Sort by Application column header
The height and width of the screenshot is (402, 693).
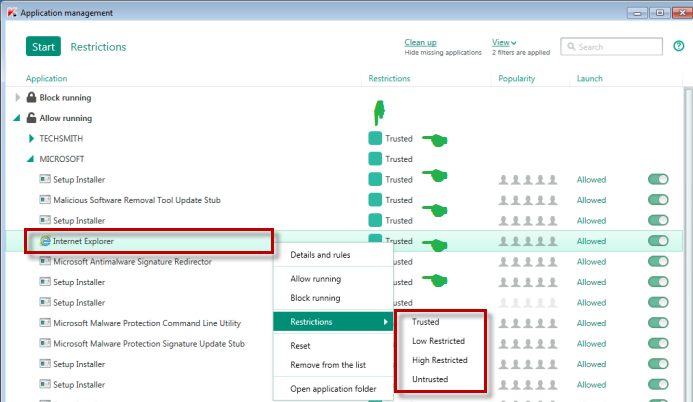(46, 79)
